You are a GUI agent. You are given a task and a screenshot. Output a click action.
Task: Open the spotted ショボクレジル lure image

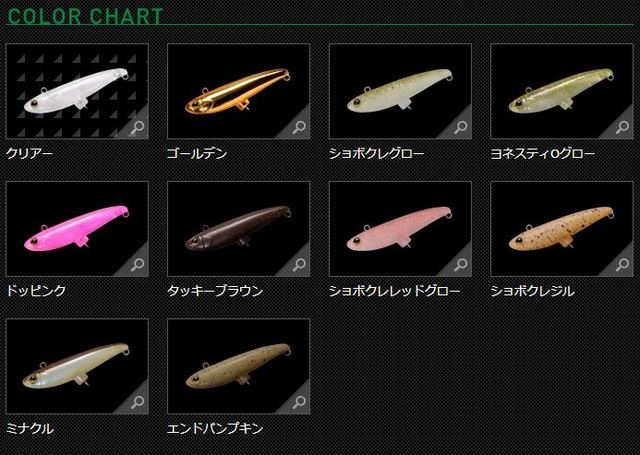[562, 229]
